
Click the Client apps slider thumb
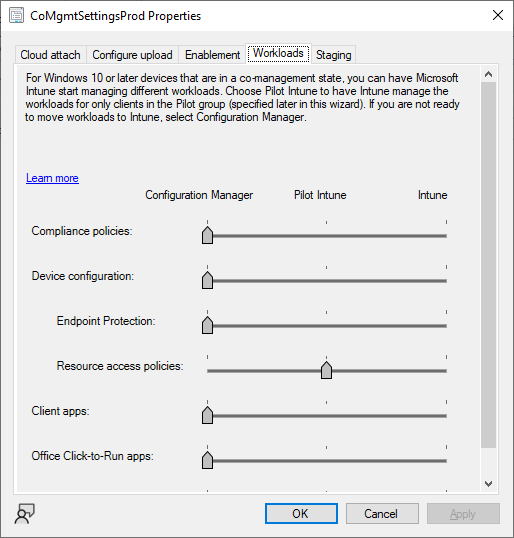(207, 415)
